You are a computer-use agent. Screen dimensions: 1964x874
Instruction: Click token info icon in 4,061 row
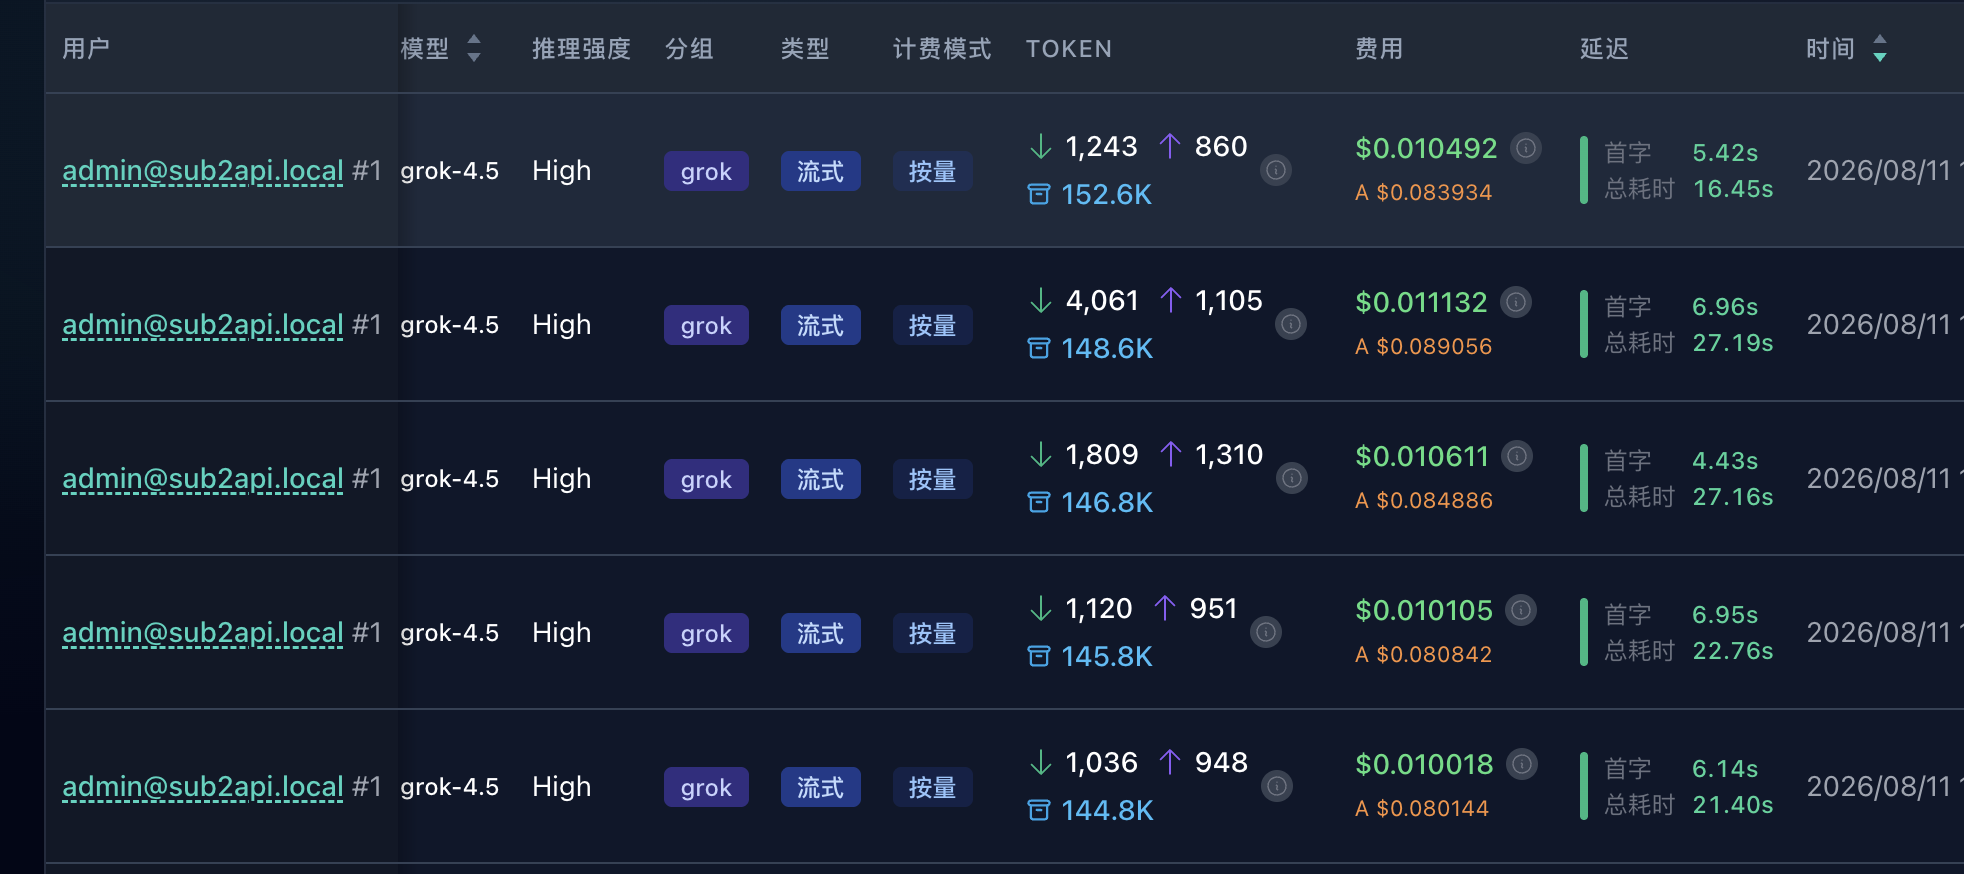1291,324
